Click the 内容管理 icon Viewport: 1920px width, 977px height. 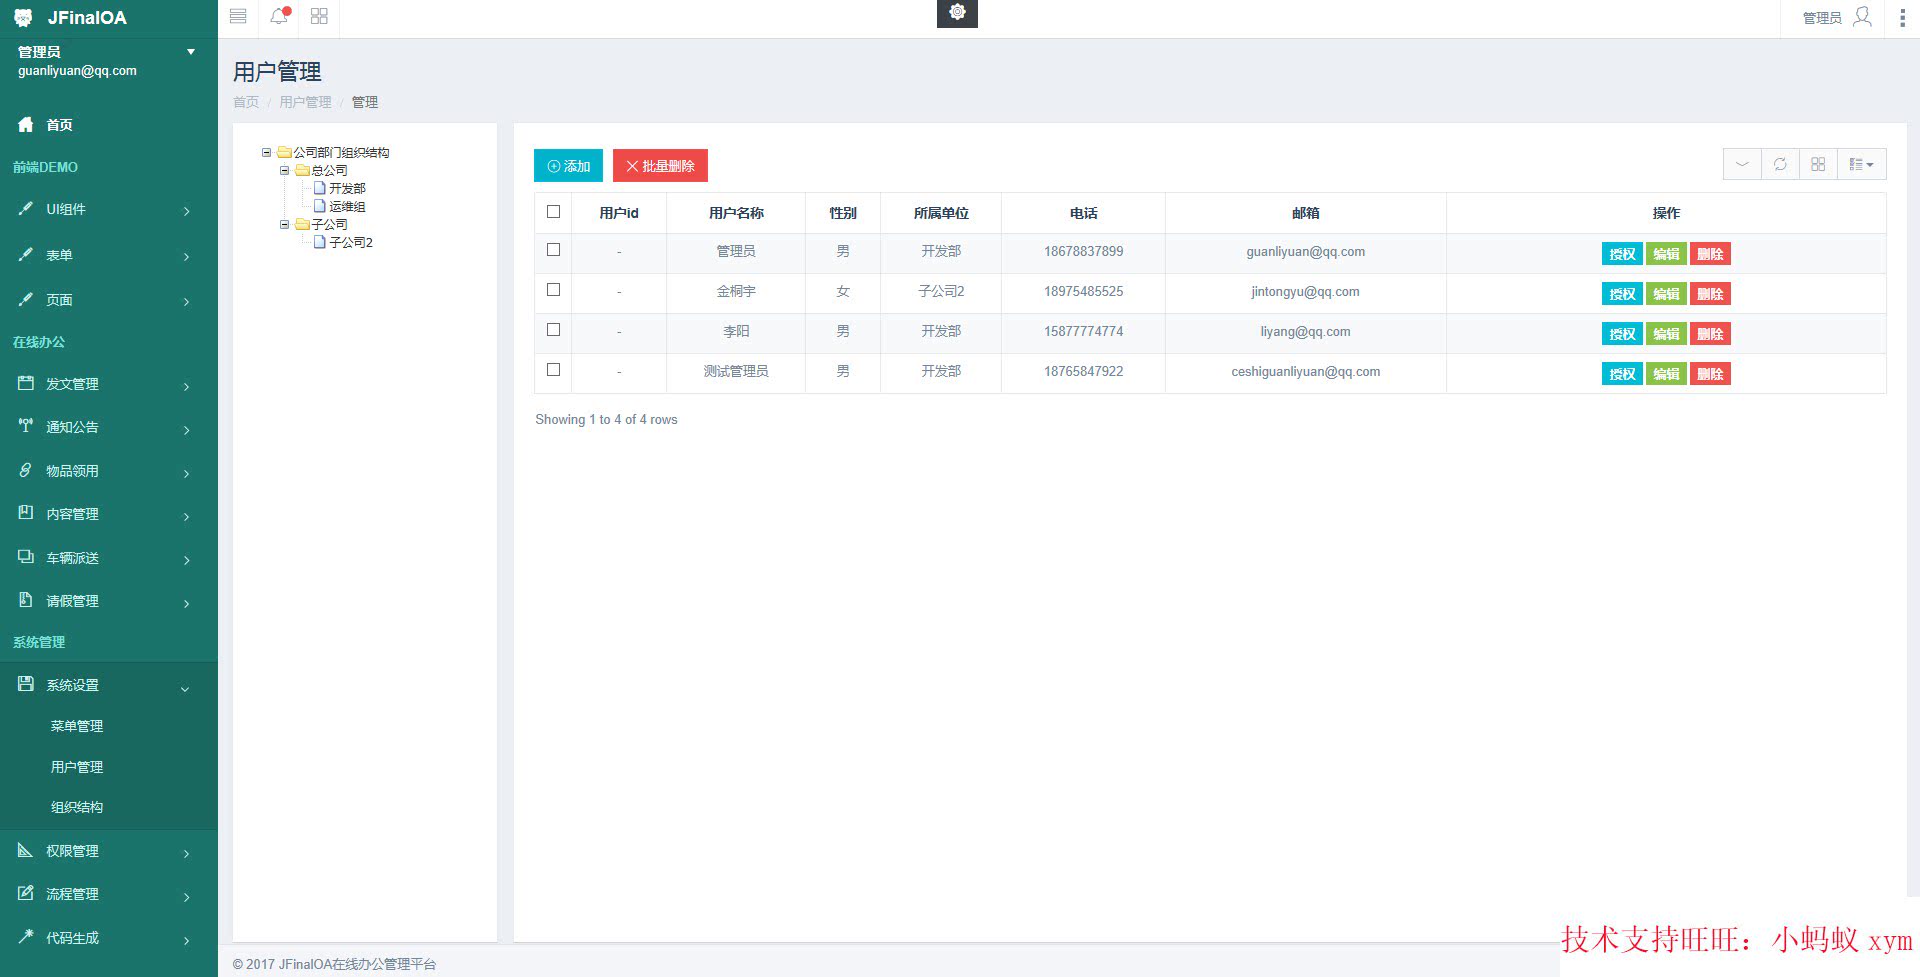pyautogui.click(x=26, y=513)
